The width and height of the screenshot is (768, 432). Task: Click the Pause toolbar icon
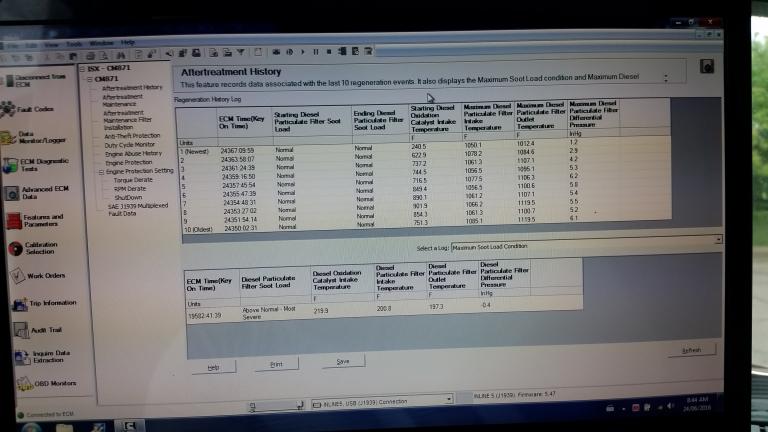[x=316, y=51]
